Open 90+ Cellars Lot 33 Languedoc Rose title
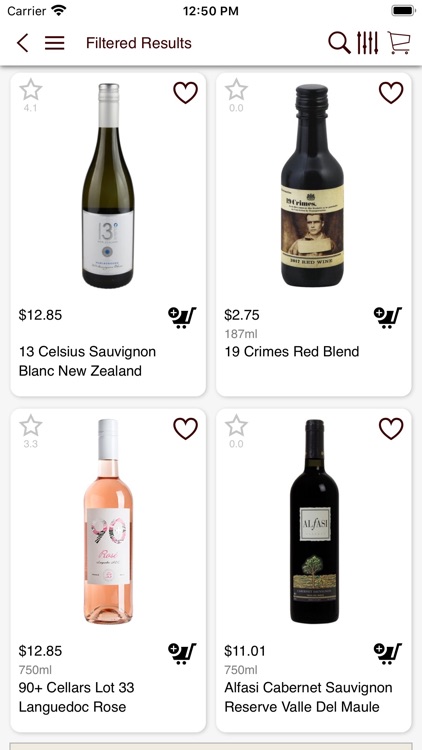The image size is (422, 750). click(x=77, y=697)
